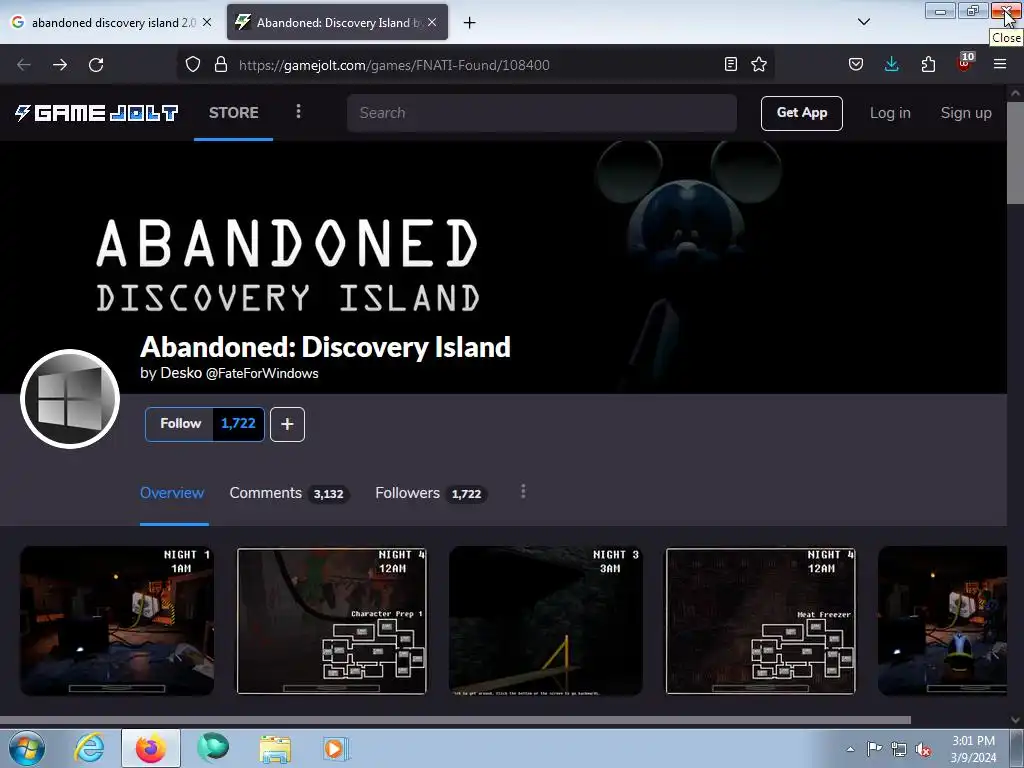
Task: Open the Meat Freezer screenshot thumbnail
Action: pyautogui.click(x=760, y=621)
